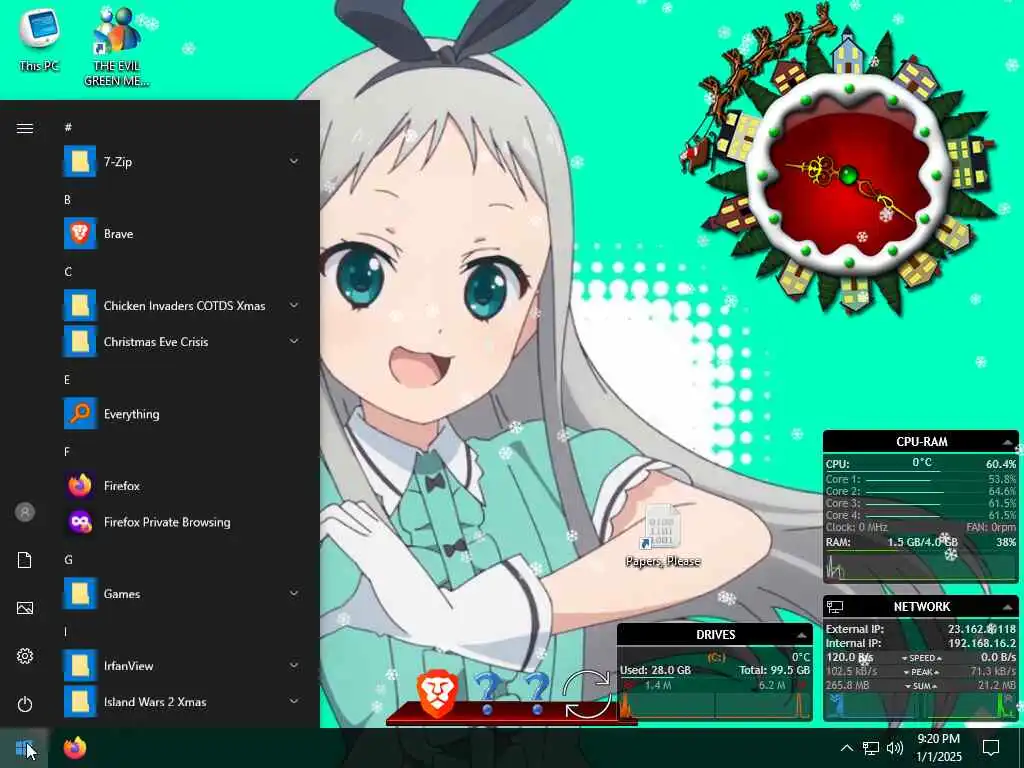1024x768 pixels.
Task: Launch Firefox from the Start menu list
Action: tap(183, 485)
